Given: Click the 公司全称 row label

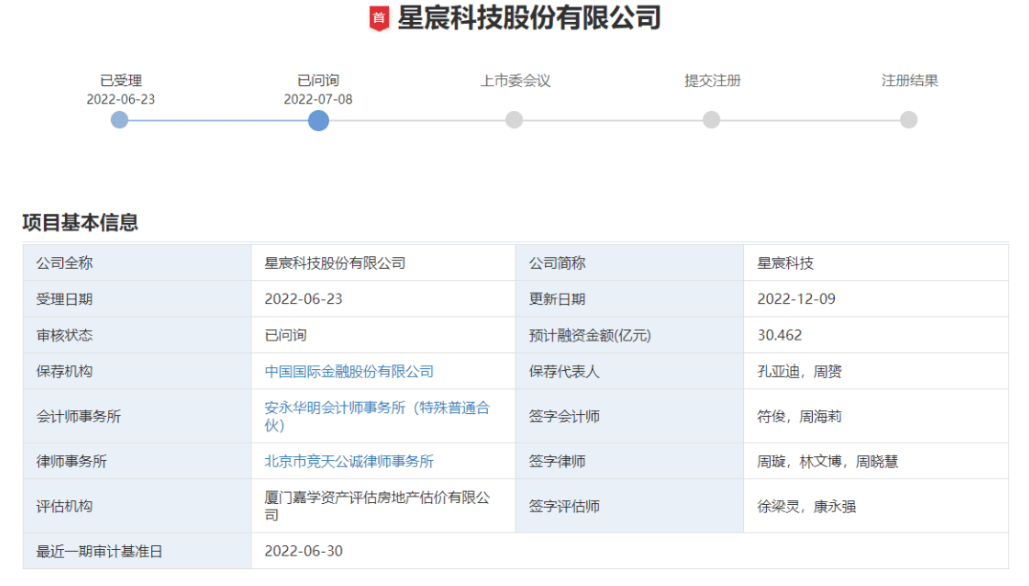Looking at the screenshot, I should coord(64,263).
